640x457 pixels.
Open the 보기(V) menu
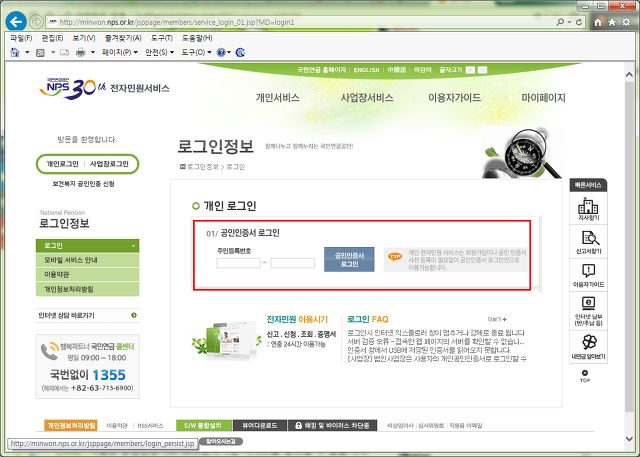84,38
